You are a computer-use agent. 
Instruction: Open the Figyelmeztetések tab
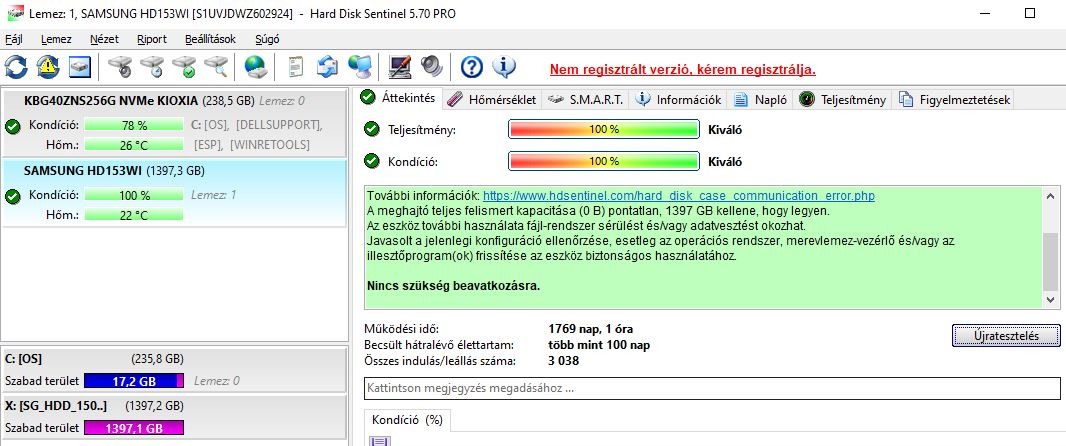click(954, 100)
